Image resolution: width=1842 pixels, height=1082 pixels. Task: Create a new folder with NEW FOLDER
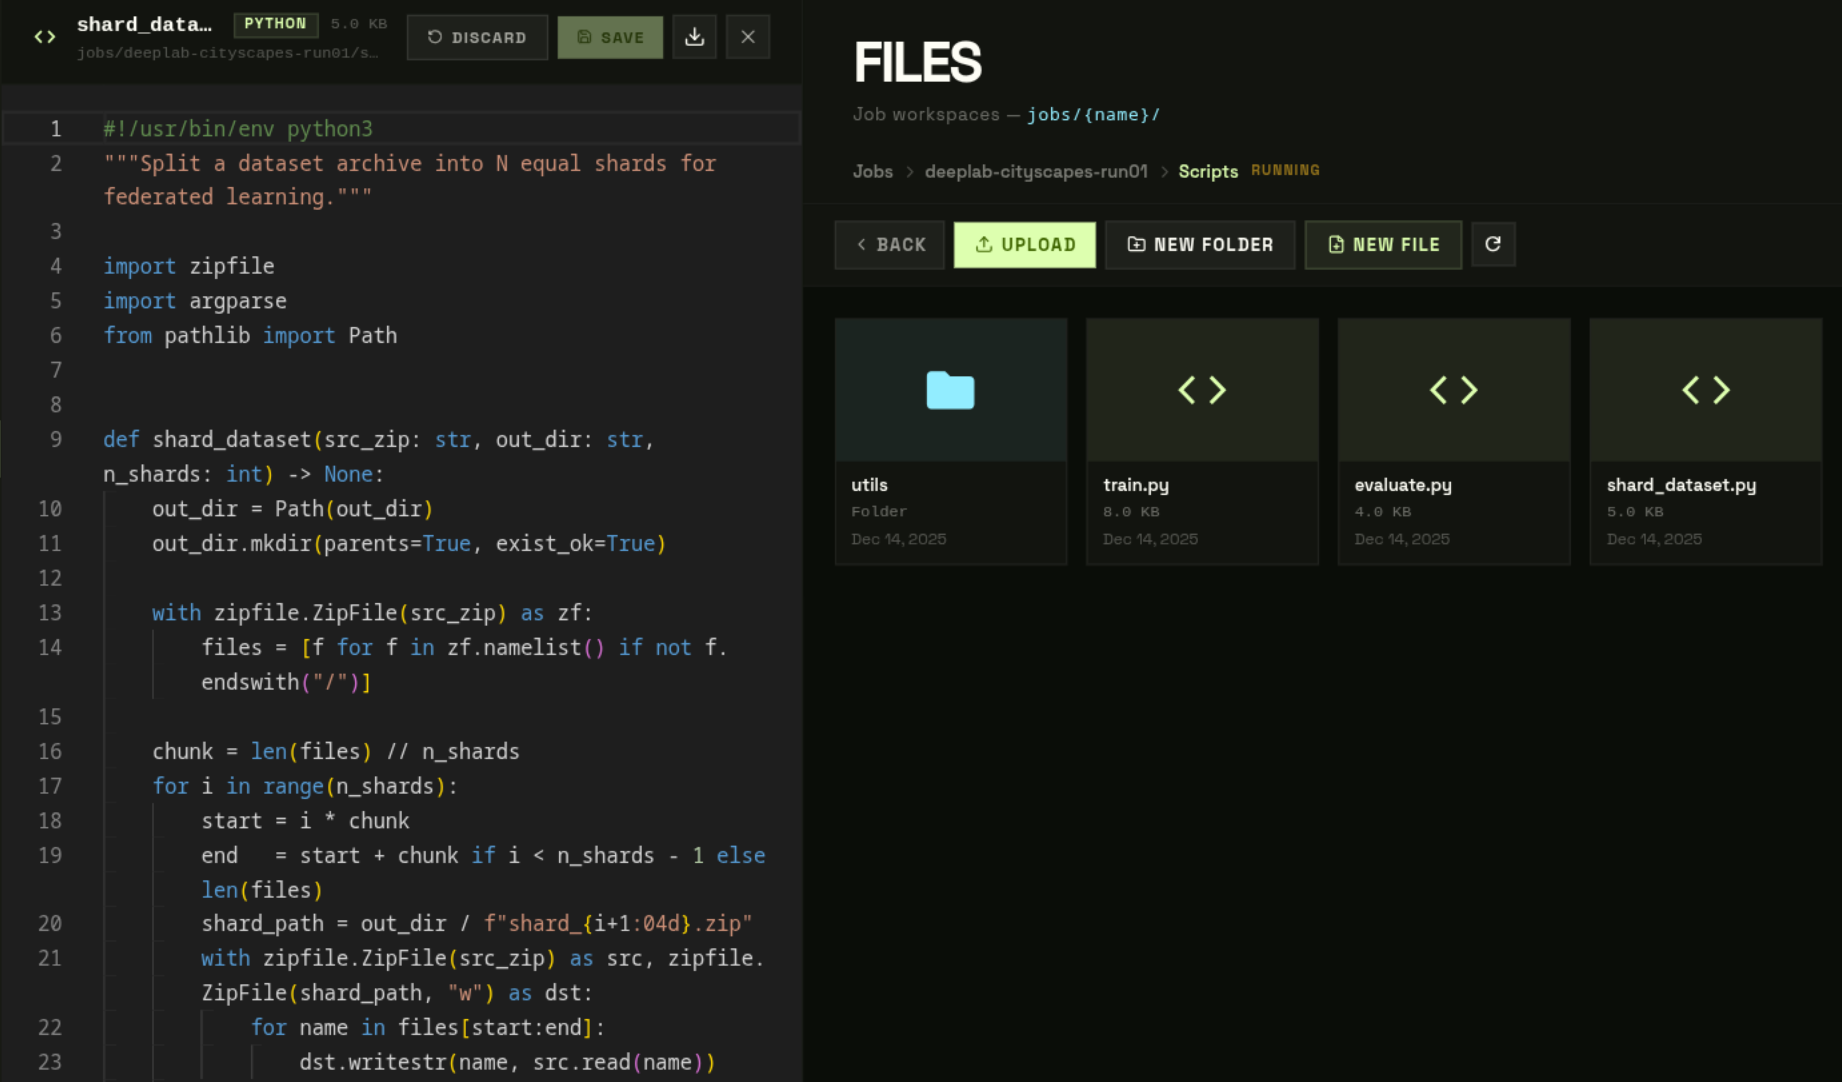[x=1200, y=245]
